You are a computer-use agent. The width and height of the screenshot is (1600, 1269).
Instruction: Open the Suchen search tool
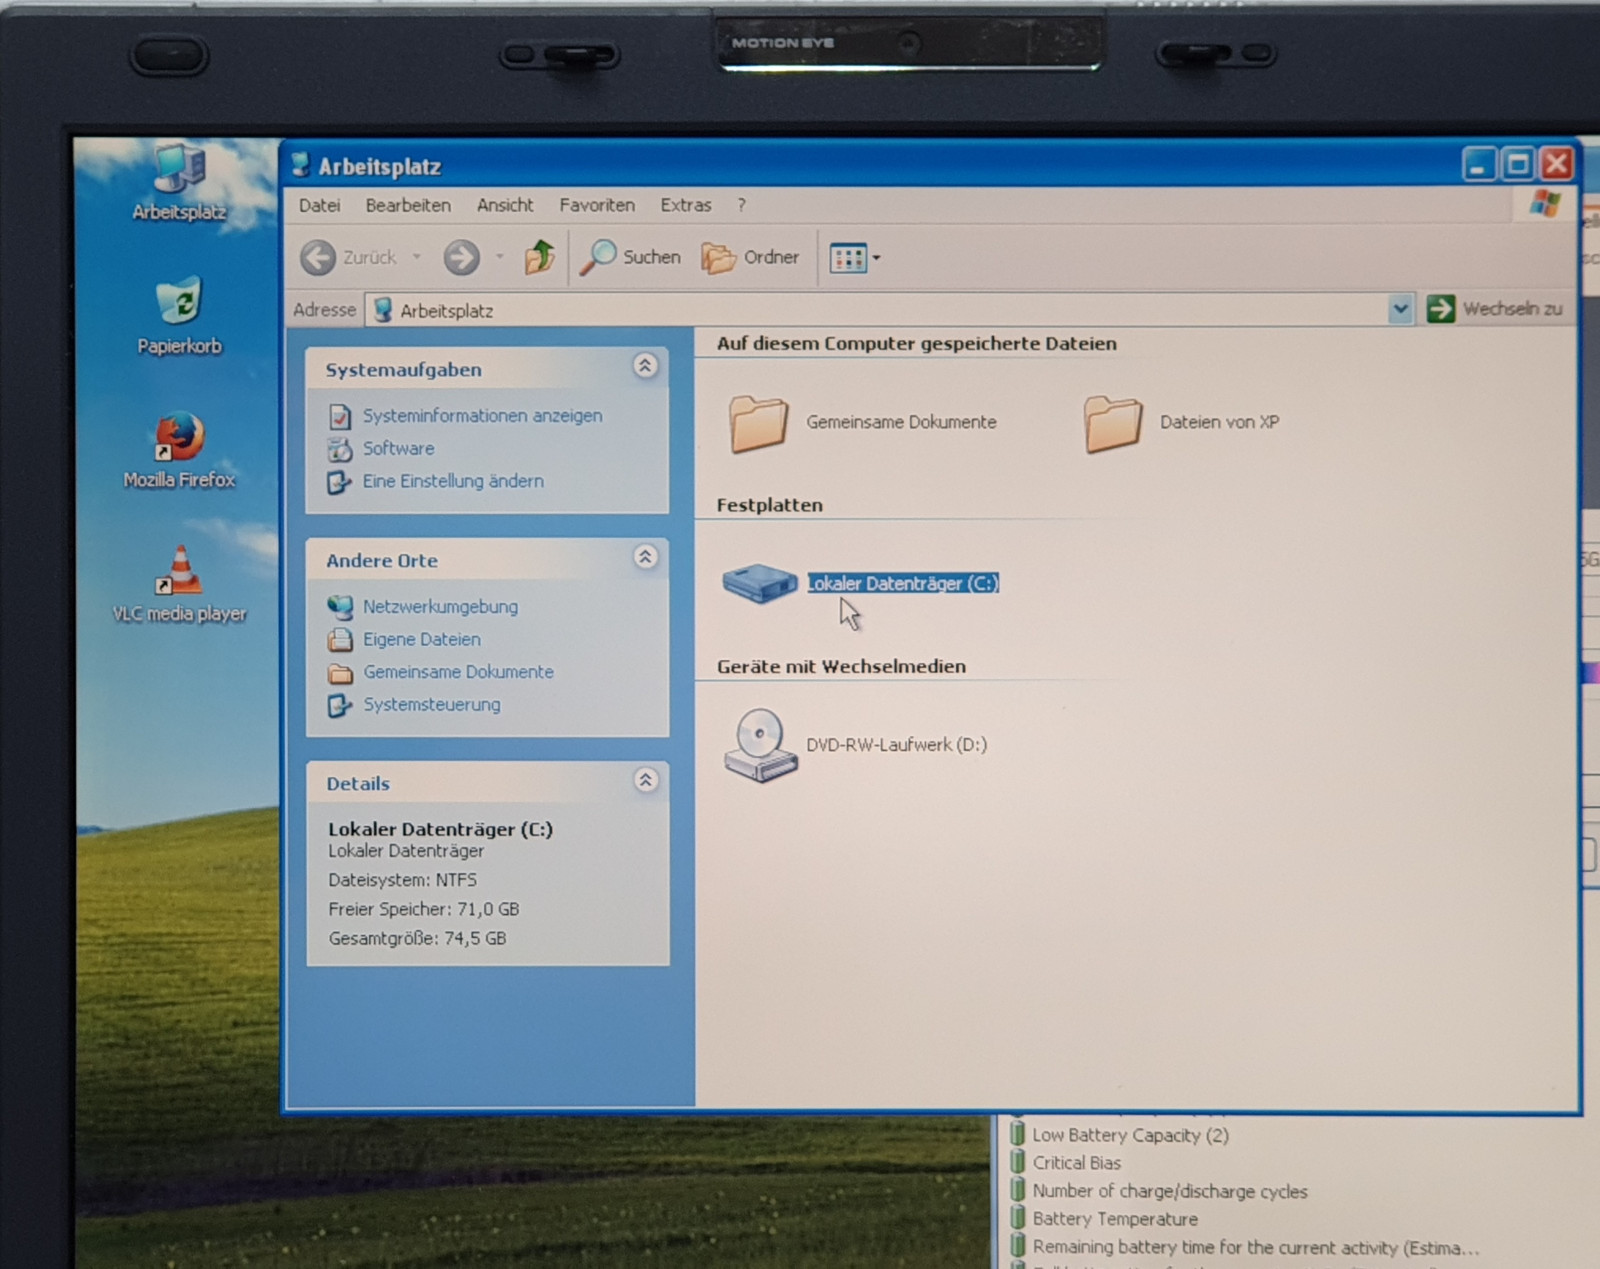631,258
